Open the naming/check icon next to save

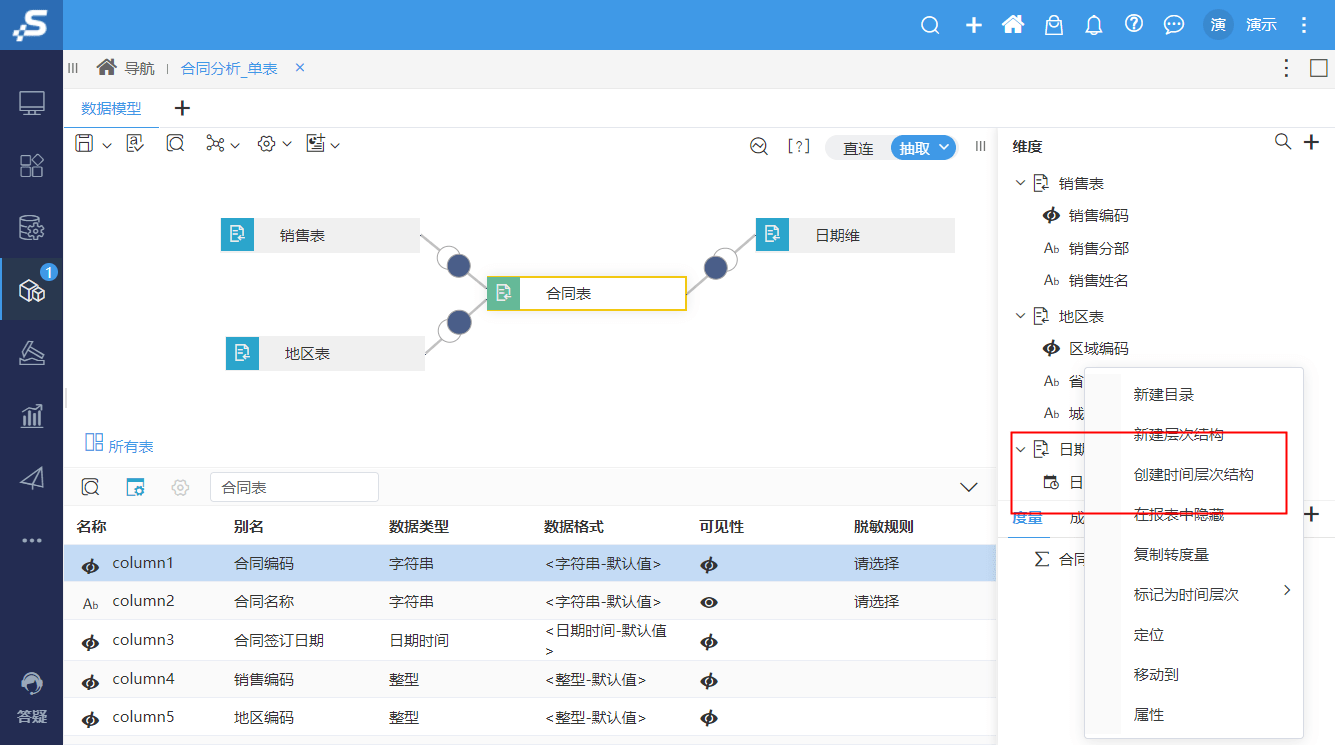(x=134, y=143)
